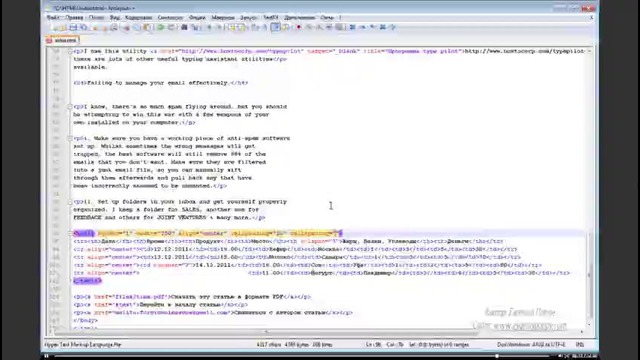Open the Дополнения menu
This screenshot has height=360, width=640.
[x=300, y=18]
